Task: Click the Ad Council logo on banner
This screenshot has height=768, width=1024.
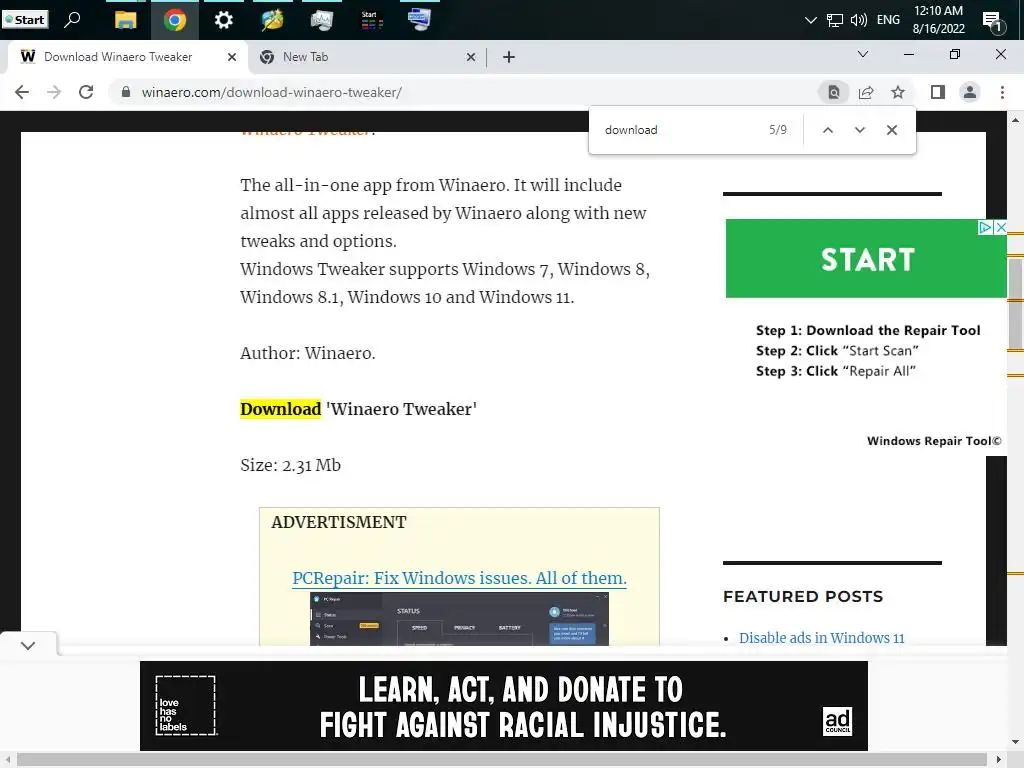Action: click(x=837, y=721)
